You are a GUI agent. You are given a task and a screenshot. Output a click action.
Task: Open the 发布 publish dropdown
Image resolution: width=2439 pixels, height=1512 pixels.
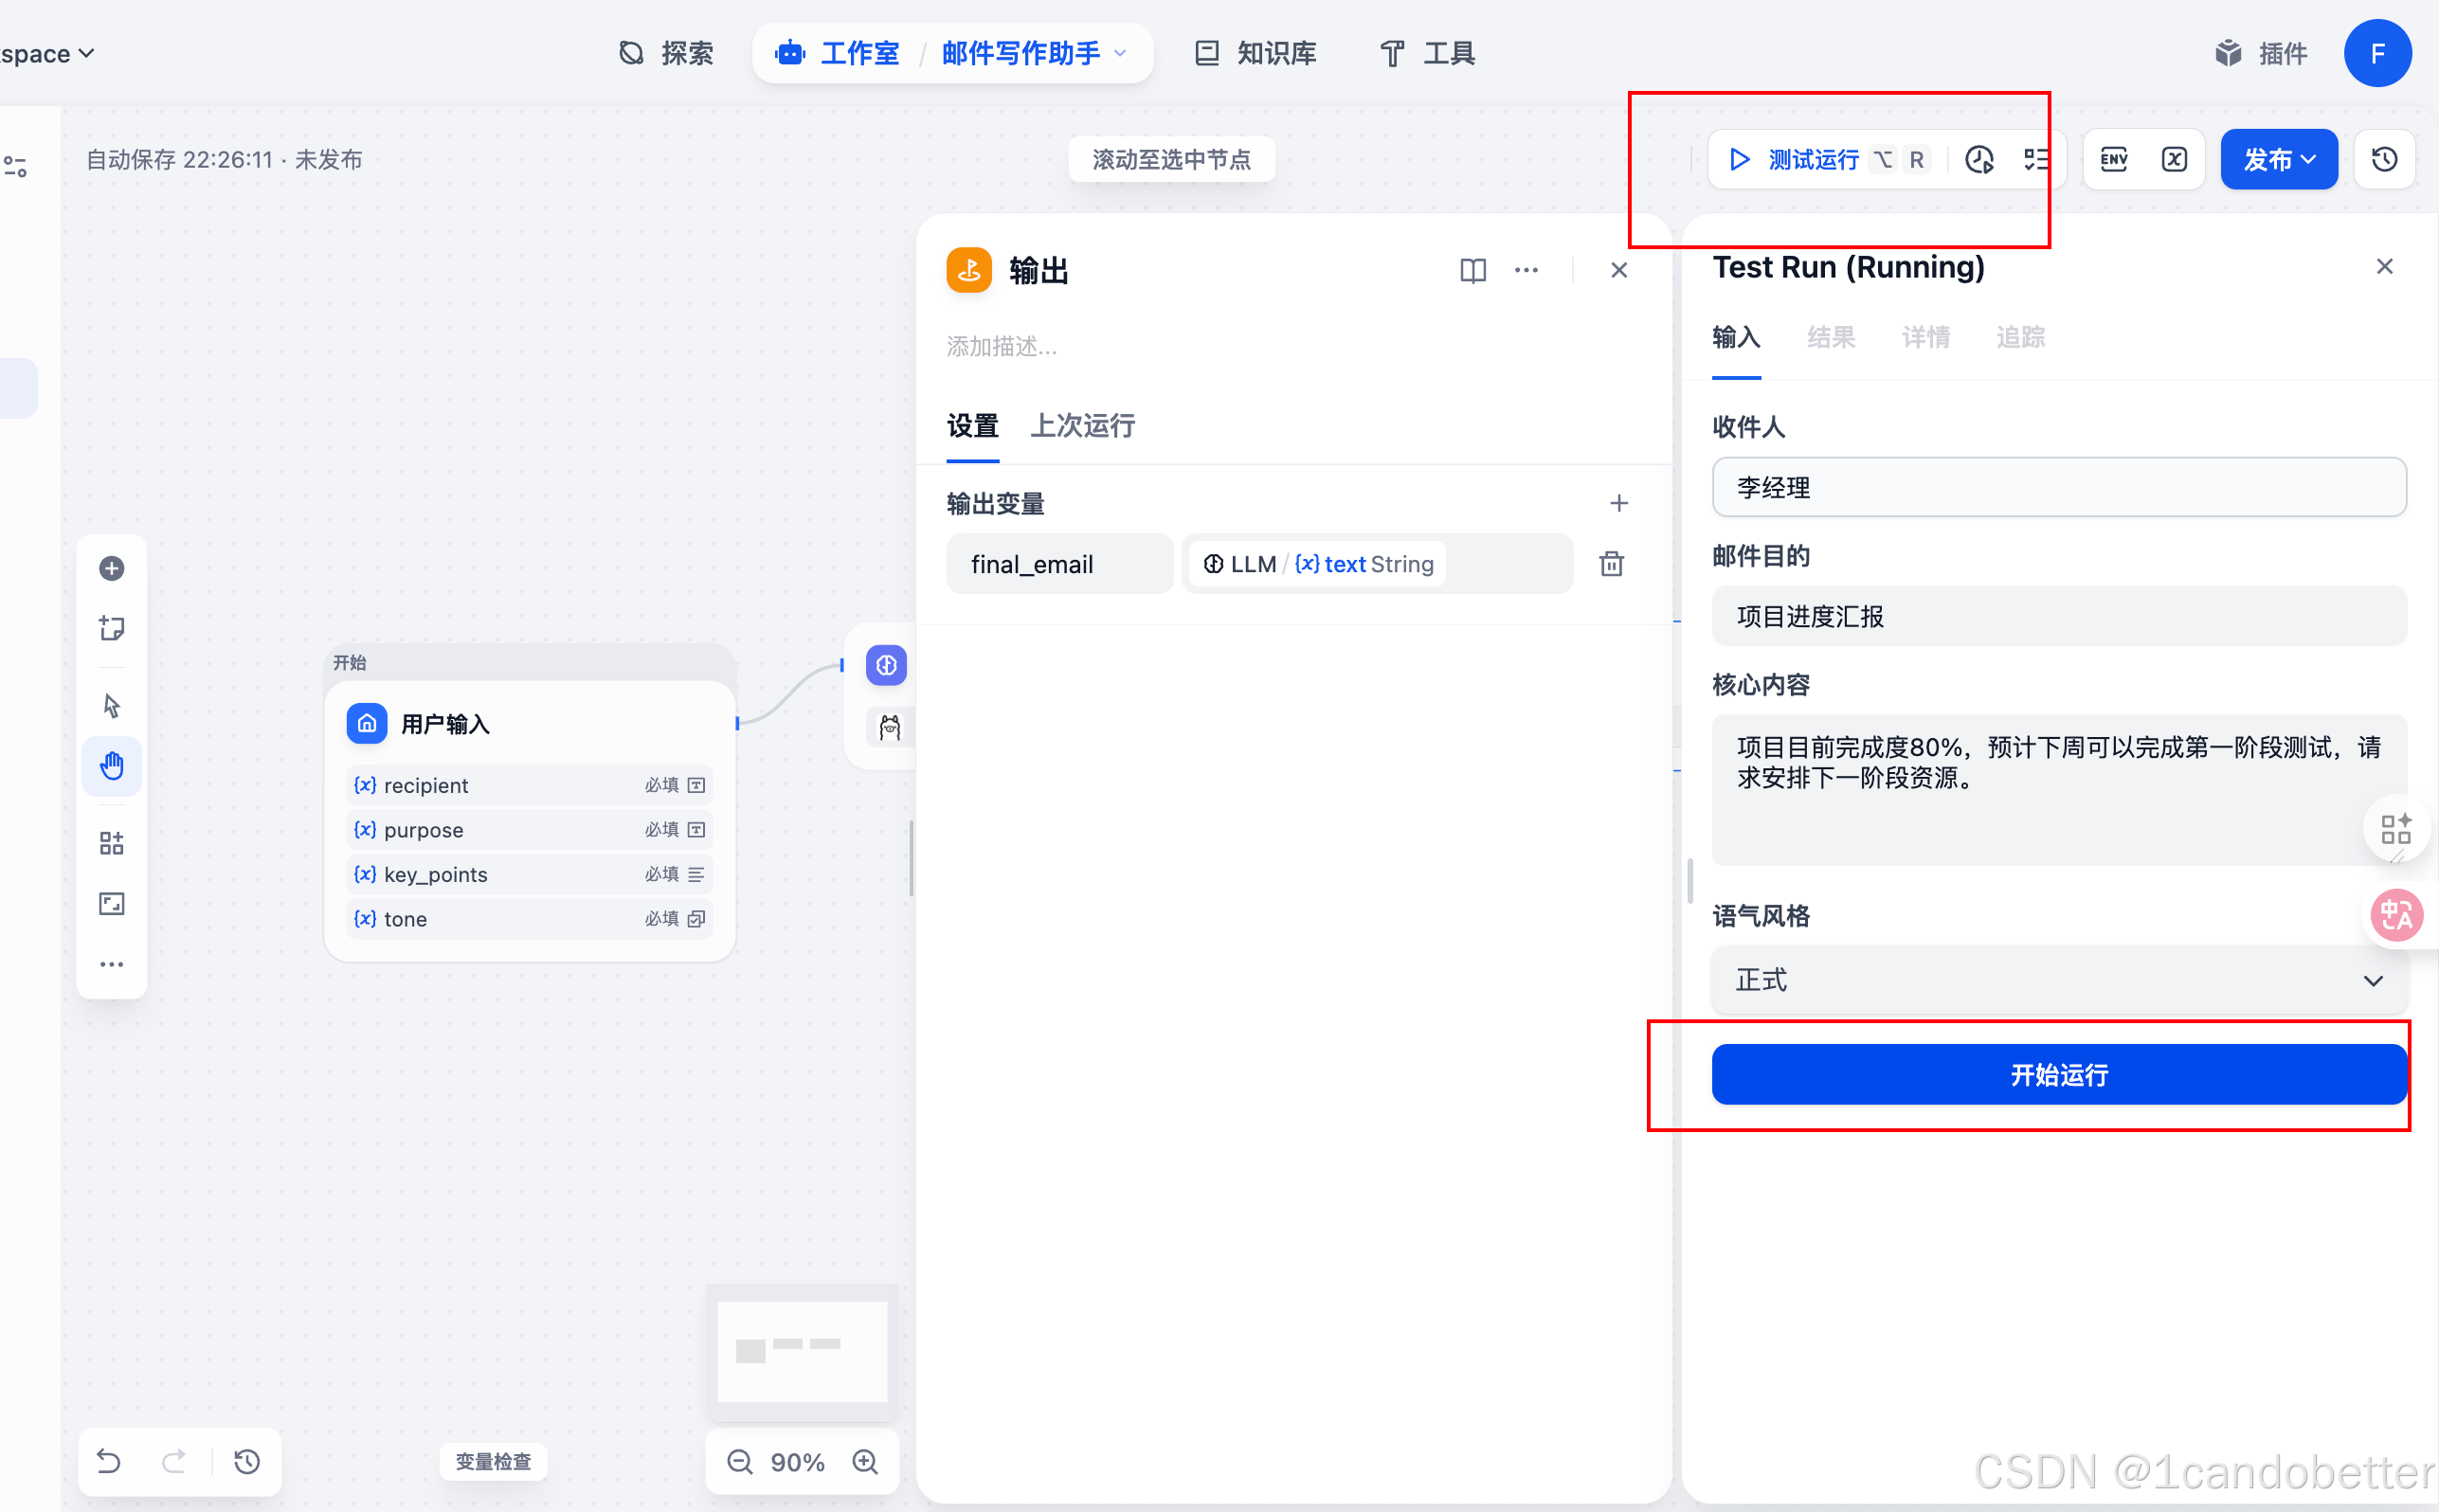pyautogui.click(x=2279, y=159)
